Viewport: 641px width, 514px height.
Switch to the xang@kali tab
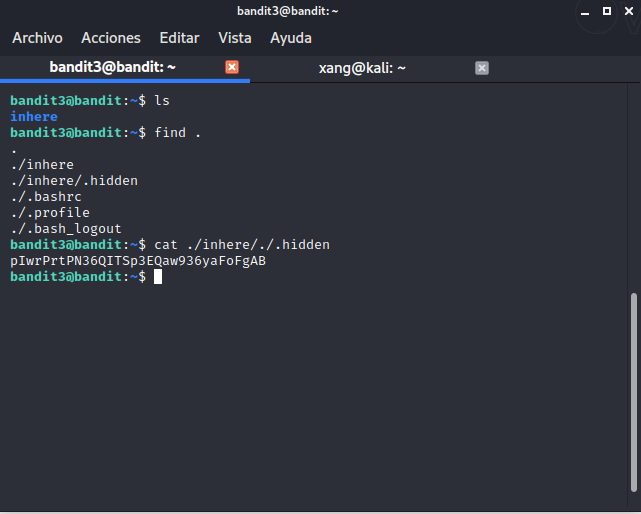pyautogui.click(x=362, y=67)
